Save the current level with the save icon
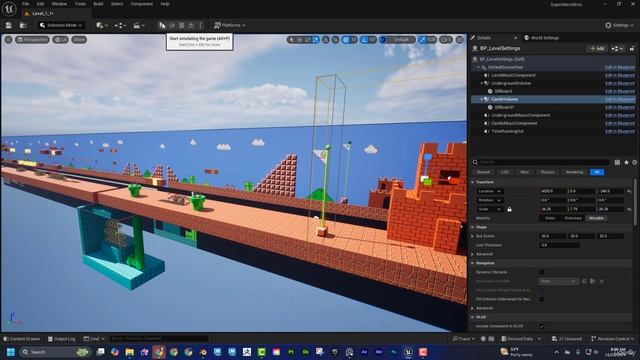This screenshot has width=640, height=360. [9, 25]
